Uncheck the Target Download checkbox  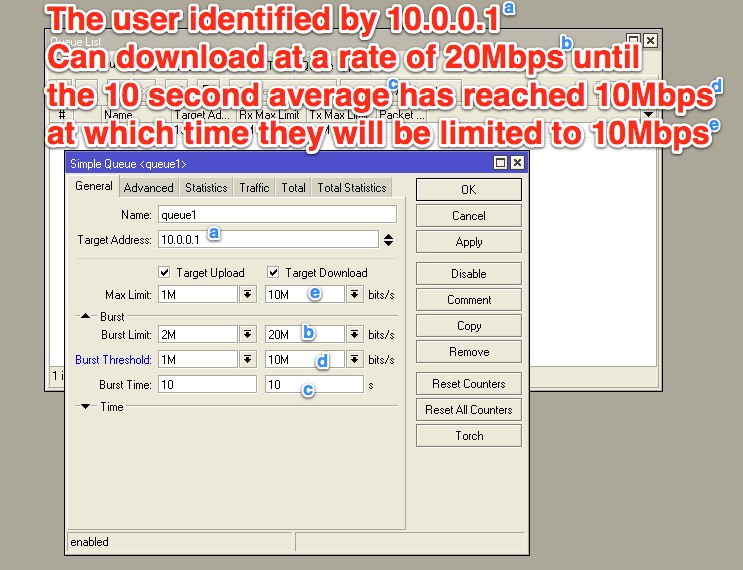click(272, 273)
